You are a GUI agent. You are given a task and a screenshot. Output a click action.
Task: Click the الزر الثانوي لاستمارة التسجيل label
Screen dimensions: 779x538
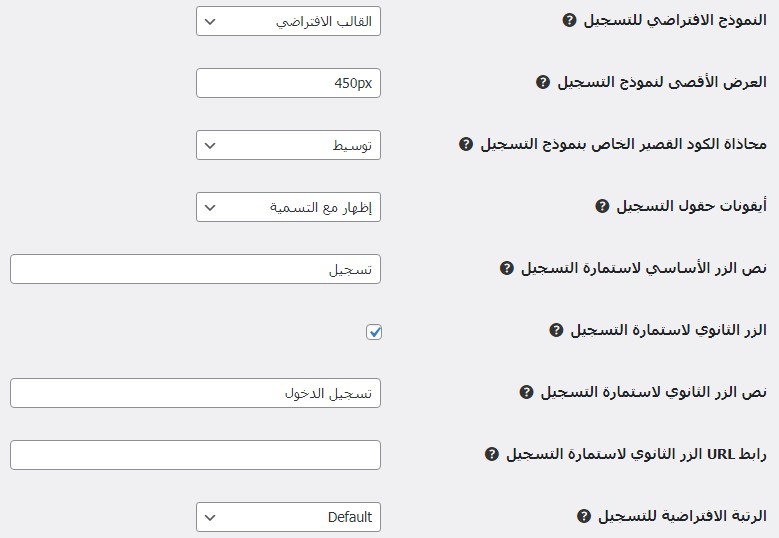(668, 330)
